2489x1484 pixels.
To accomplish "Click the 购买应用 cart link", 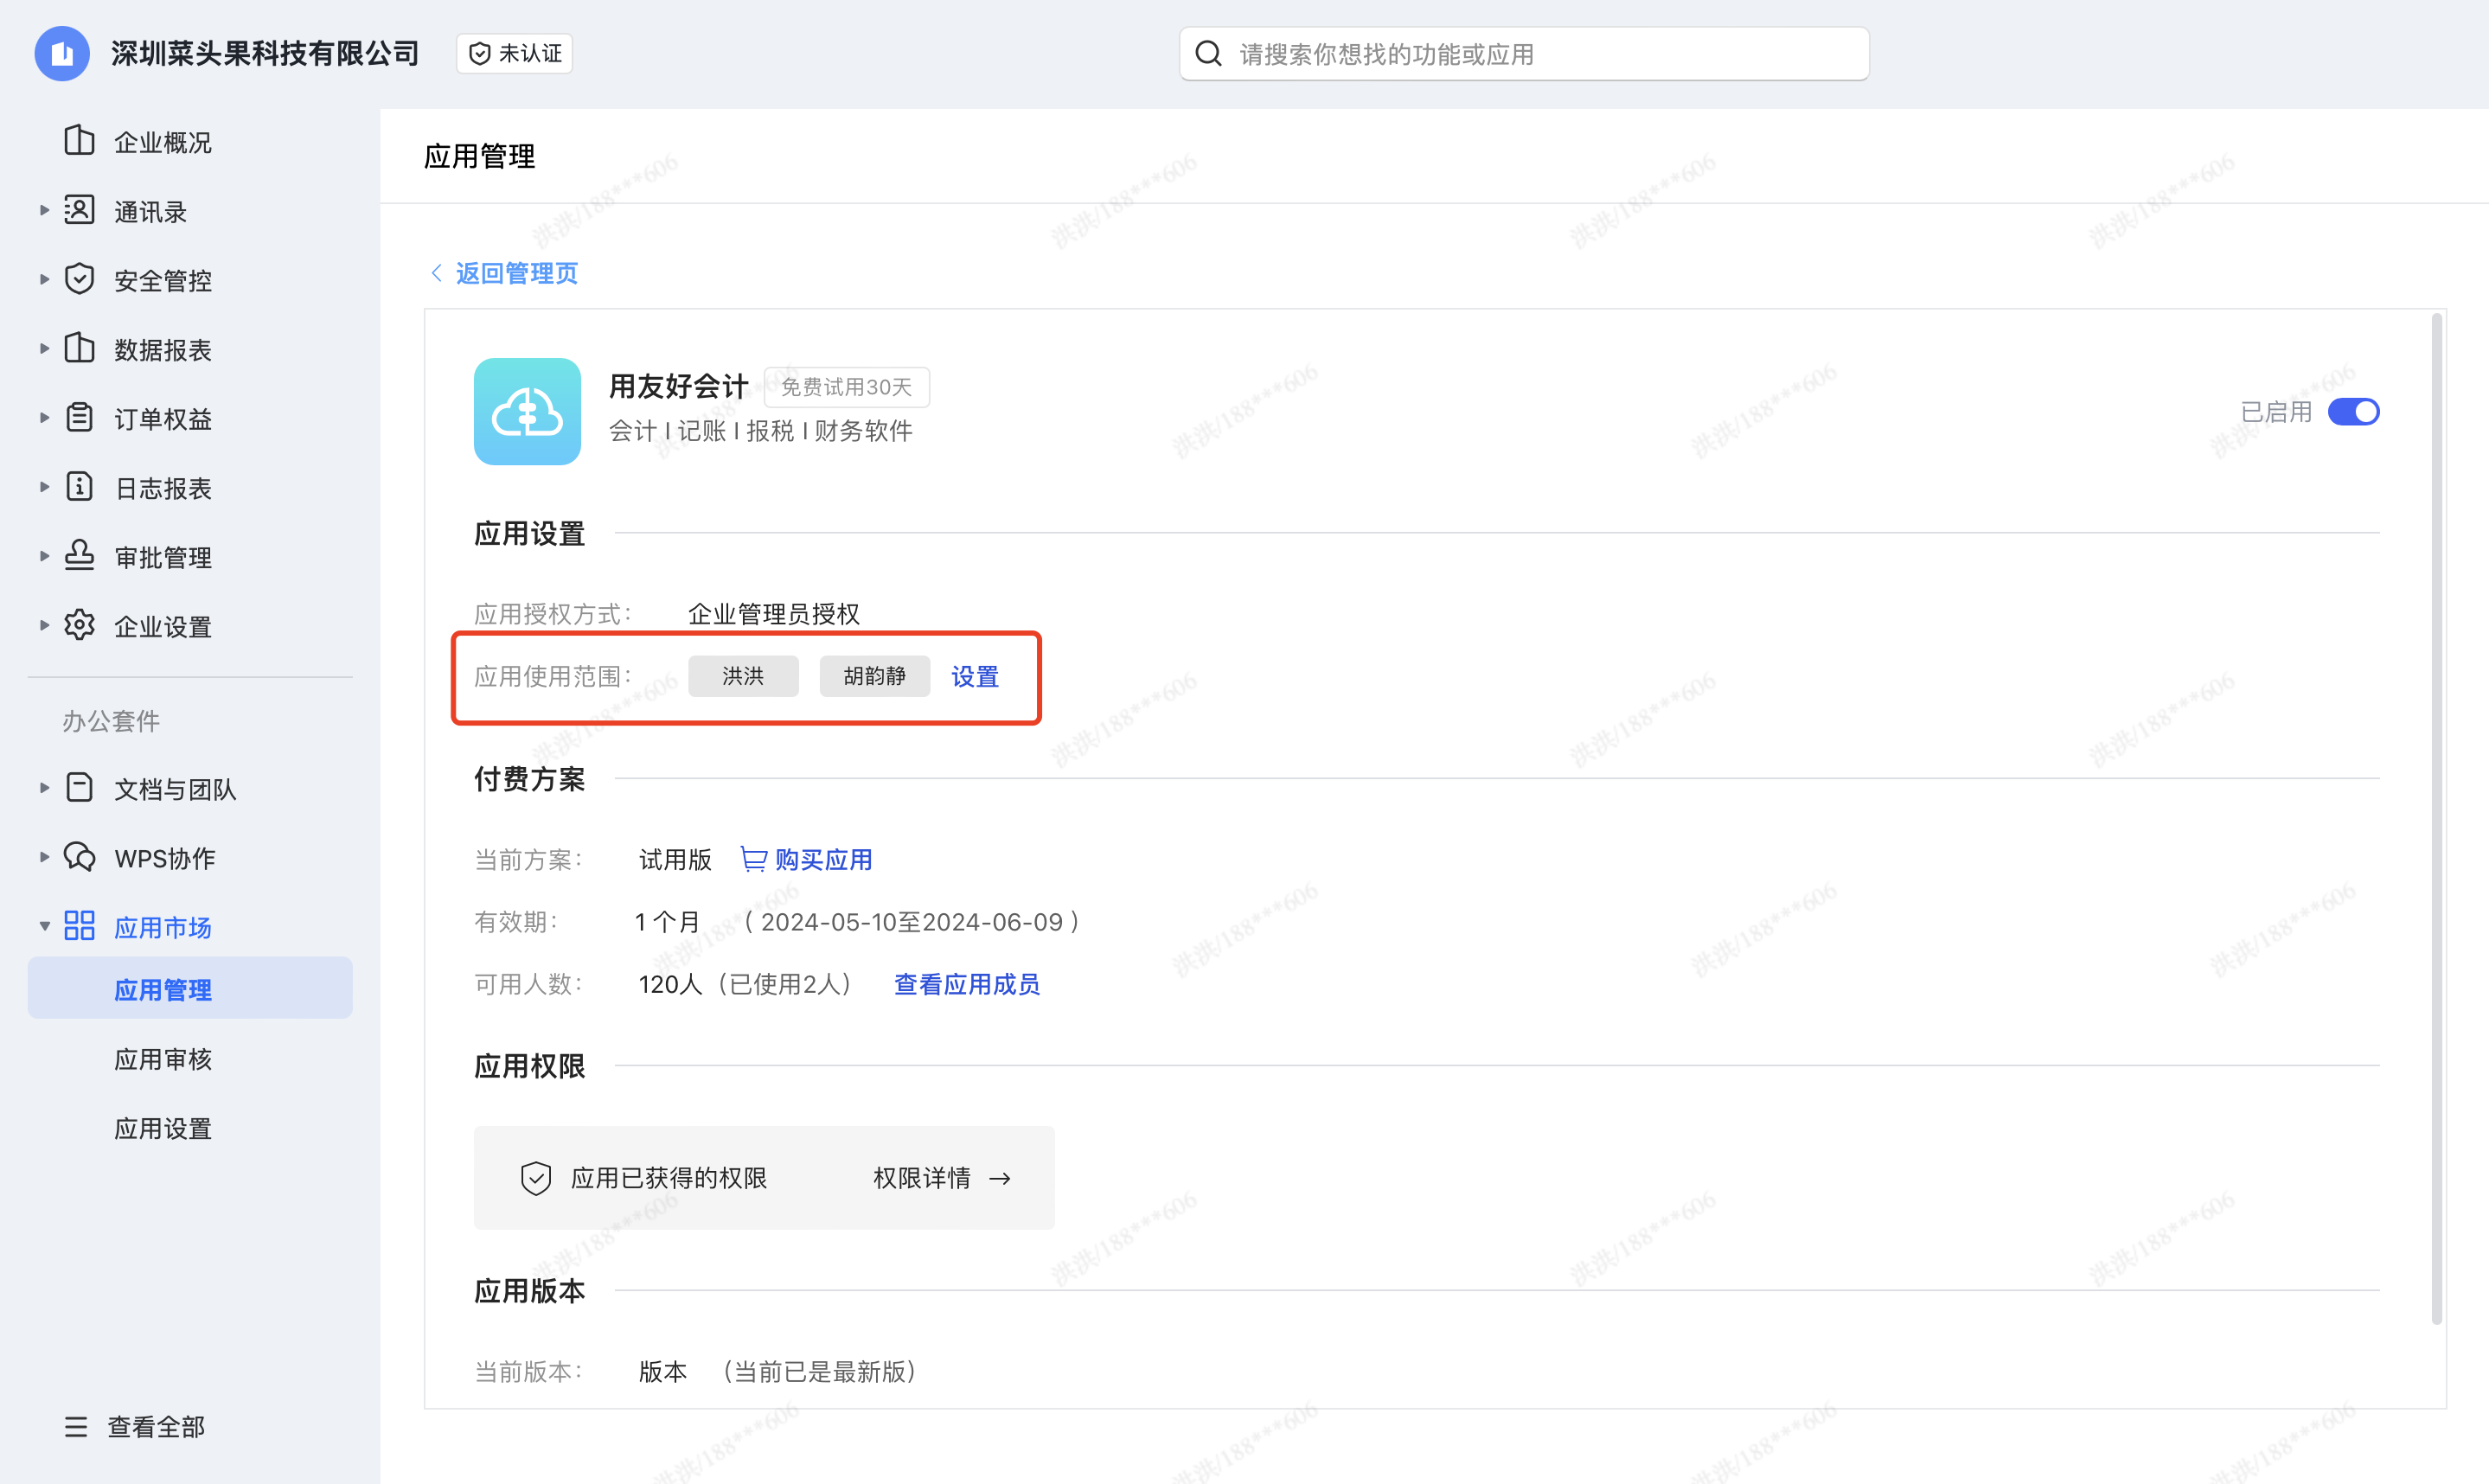I will point(806,859).
